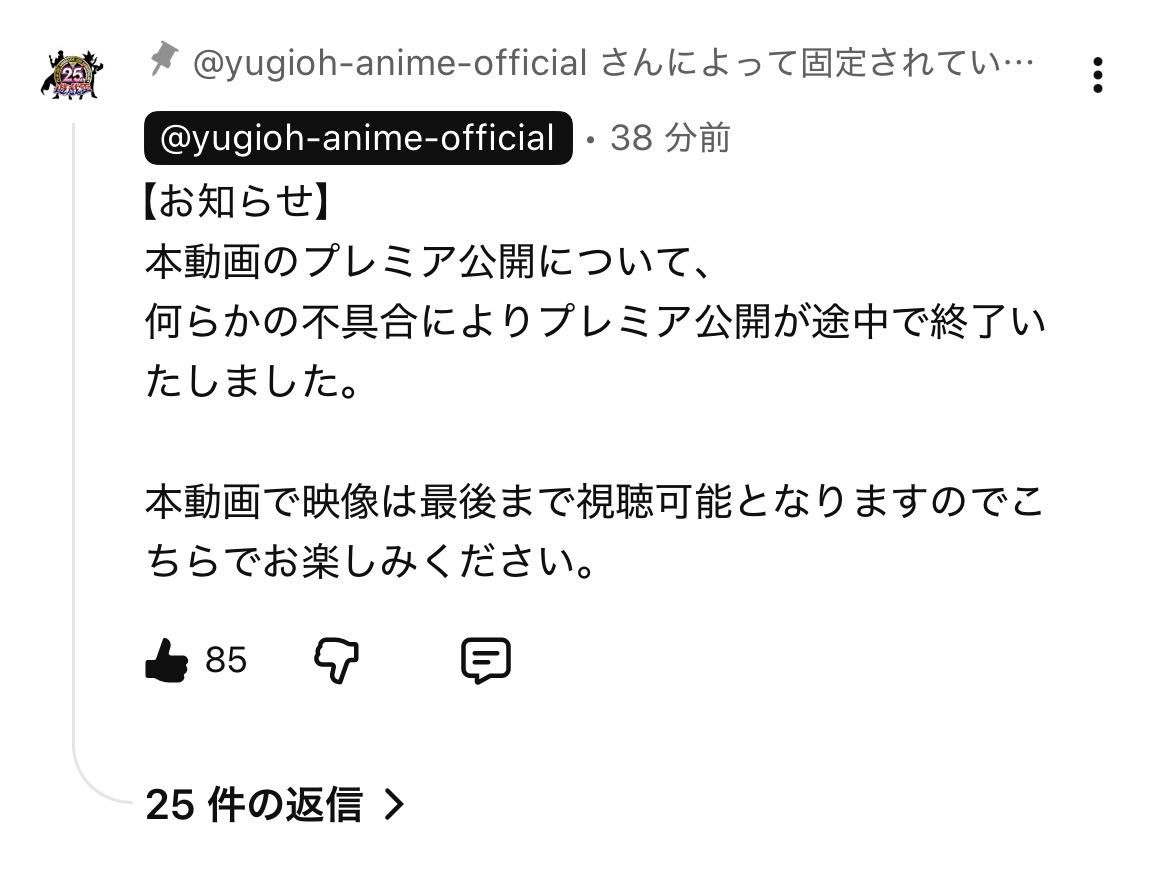
Task: Click the さんによって固定されてい… pinned header
Action: click(x=817, y=63)
